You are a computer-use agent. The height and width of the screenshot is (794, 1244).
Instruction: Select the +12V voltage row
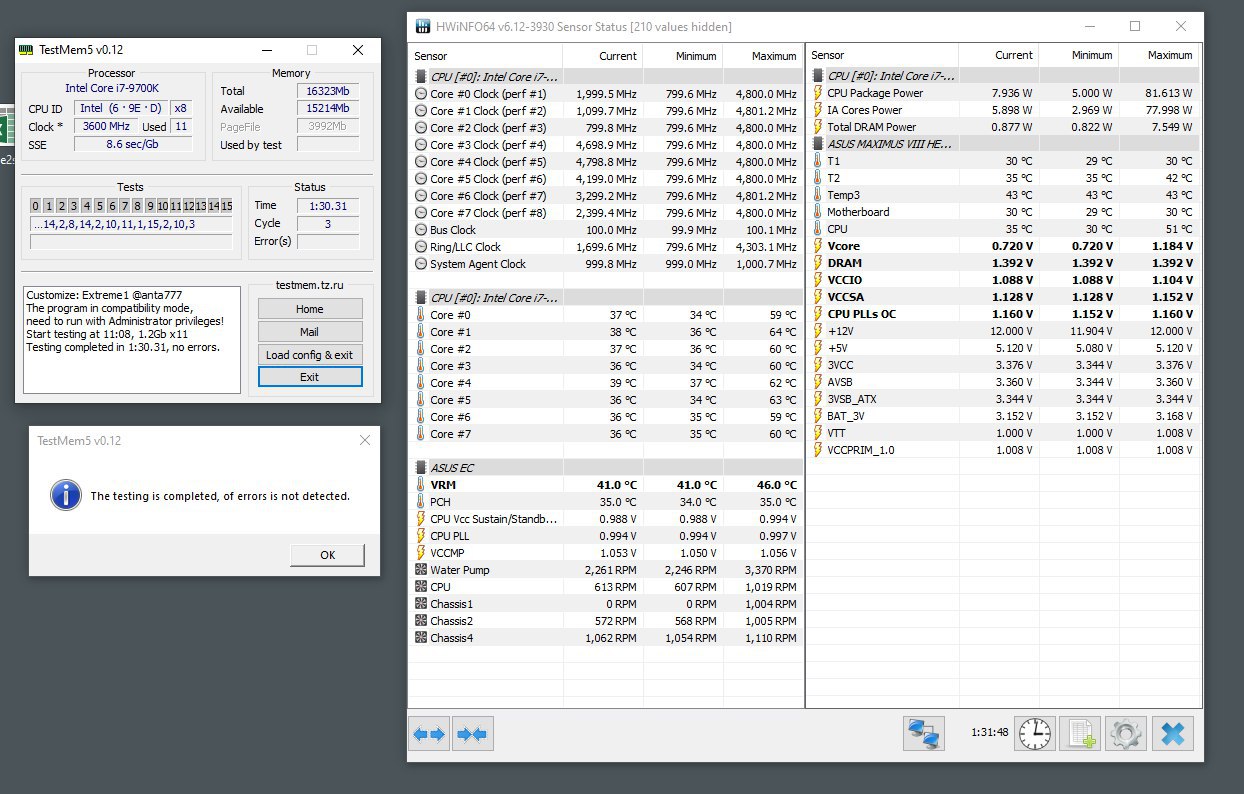[1003, 331]
